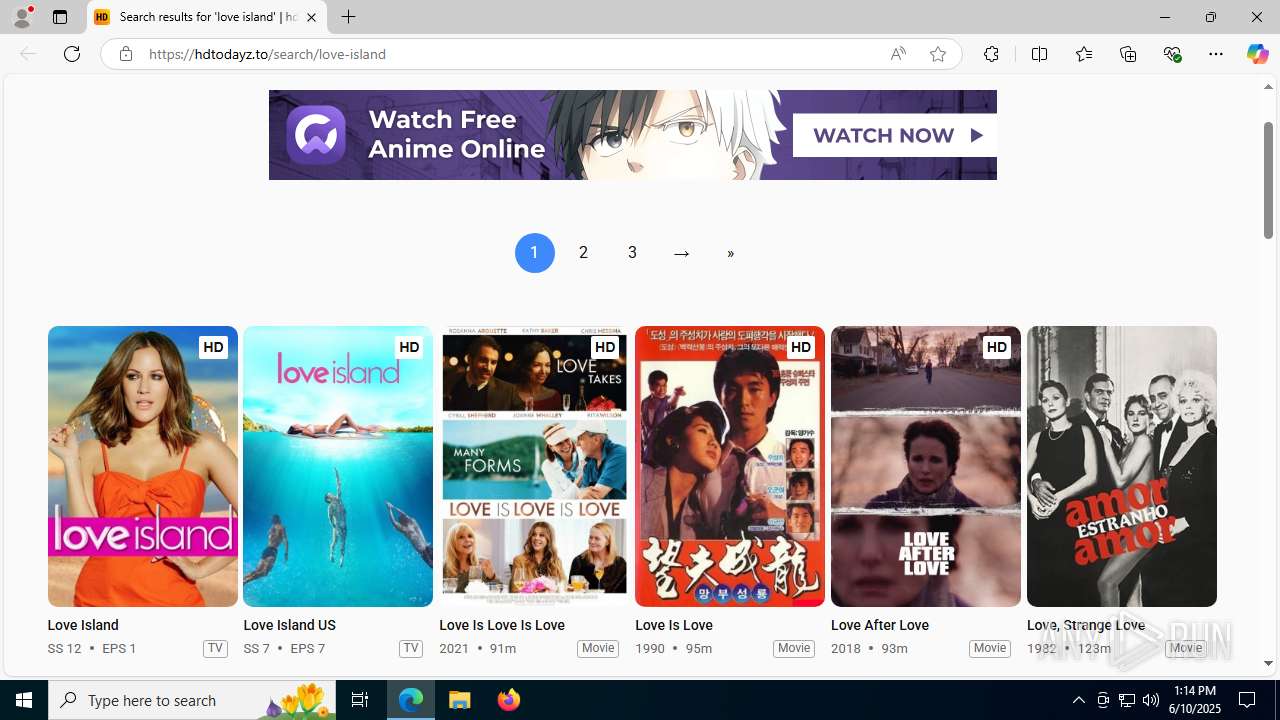The height and width of the screenshot is (720, 1280).
Task: Open a new browser tab
Action: [349, 17]
